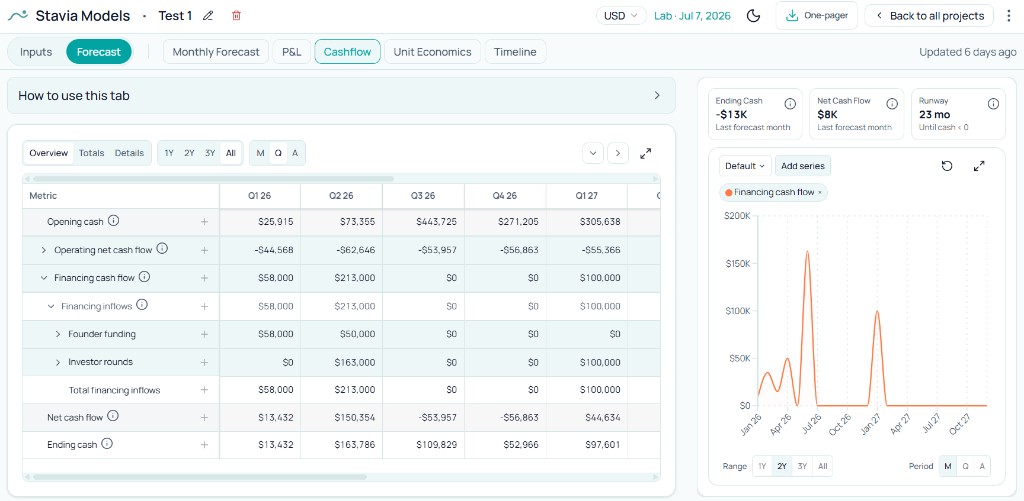Go back to all projects

pos(929,16)
